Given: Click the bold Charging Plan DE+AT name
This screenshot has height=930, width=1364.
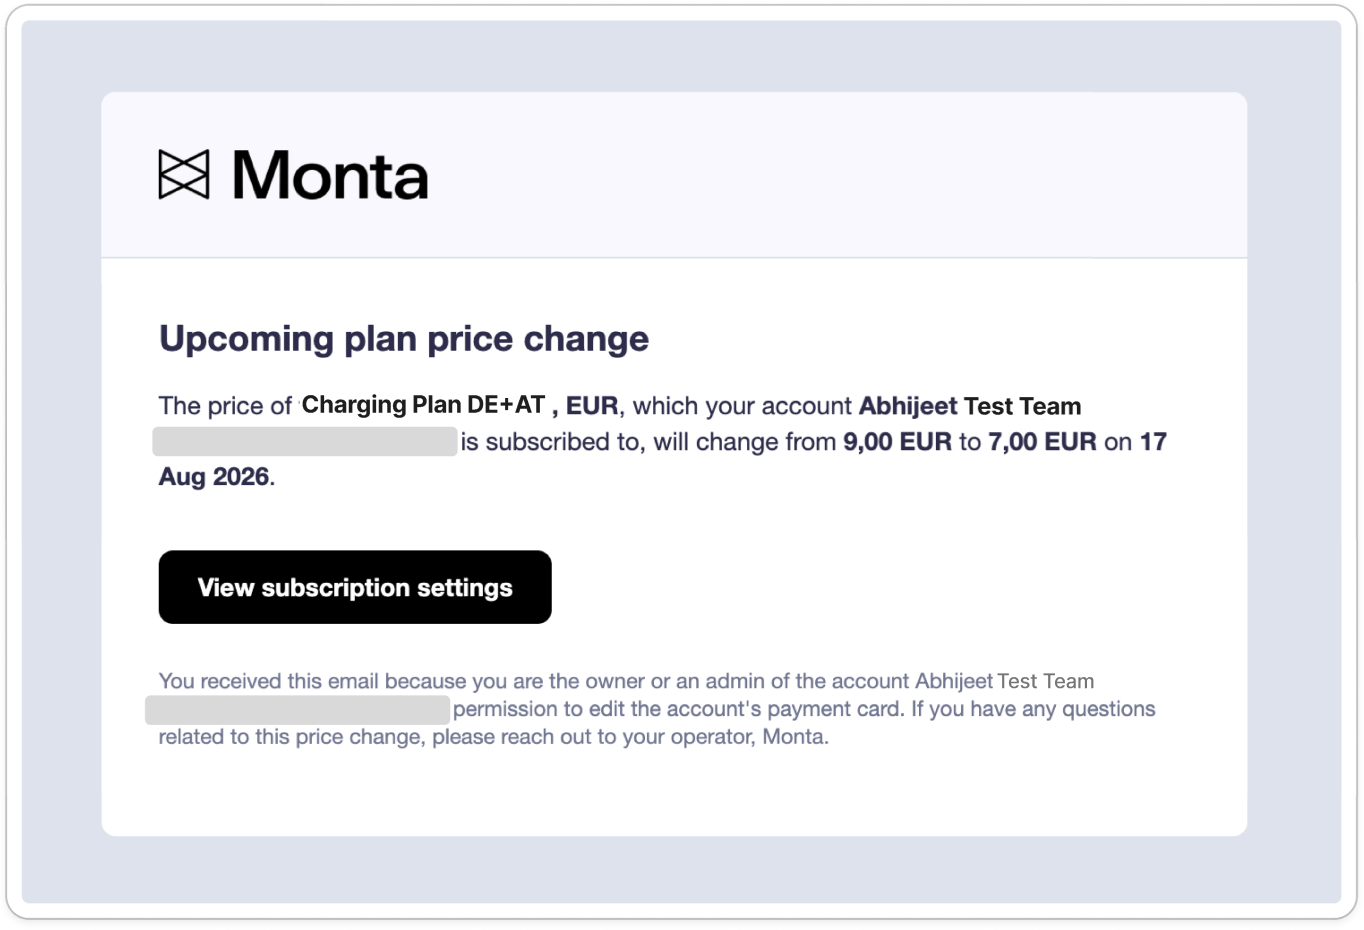Looking at the screenshot, I should pyautogui.click(x=423, y=405).
